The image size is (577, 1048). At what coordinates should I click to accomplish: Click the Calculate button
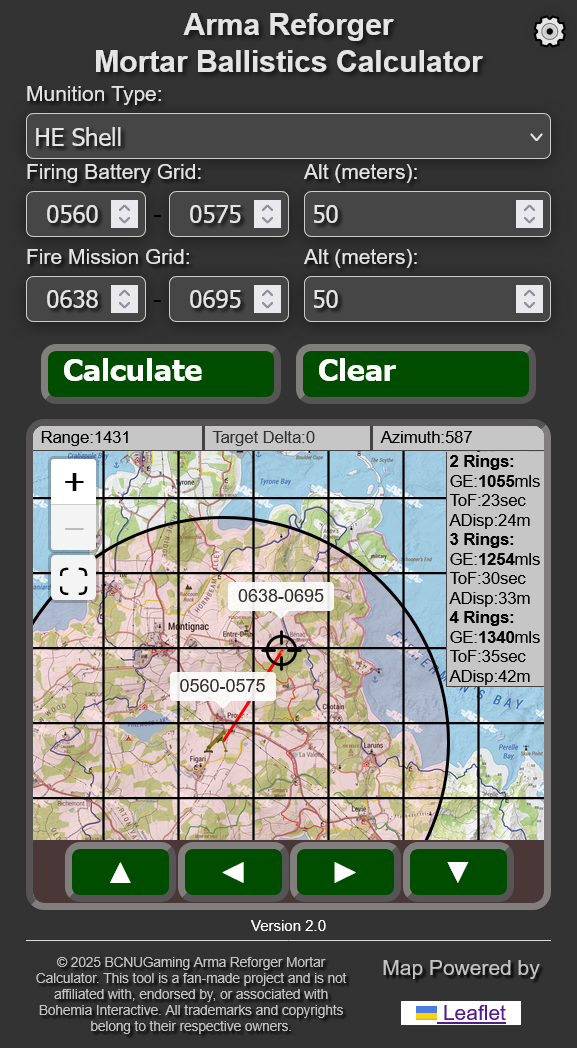[x=161, y=374]
